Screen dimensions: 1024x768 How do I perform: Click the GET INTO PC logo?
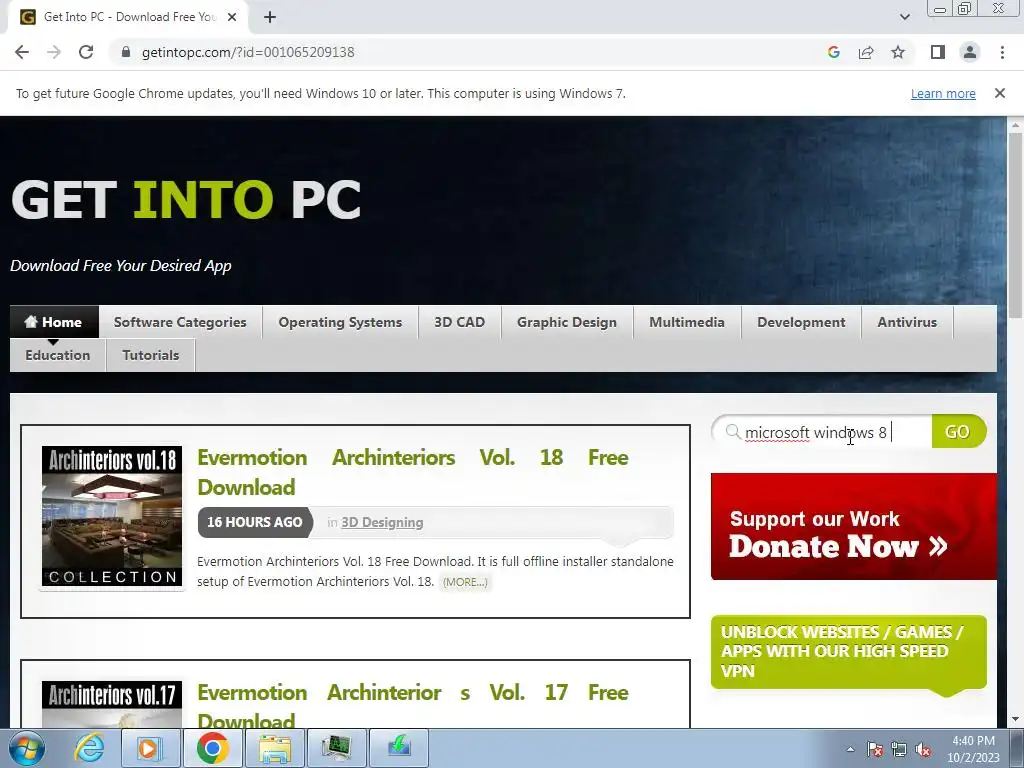point(186,200)
